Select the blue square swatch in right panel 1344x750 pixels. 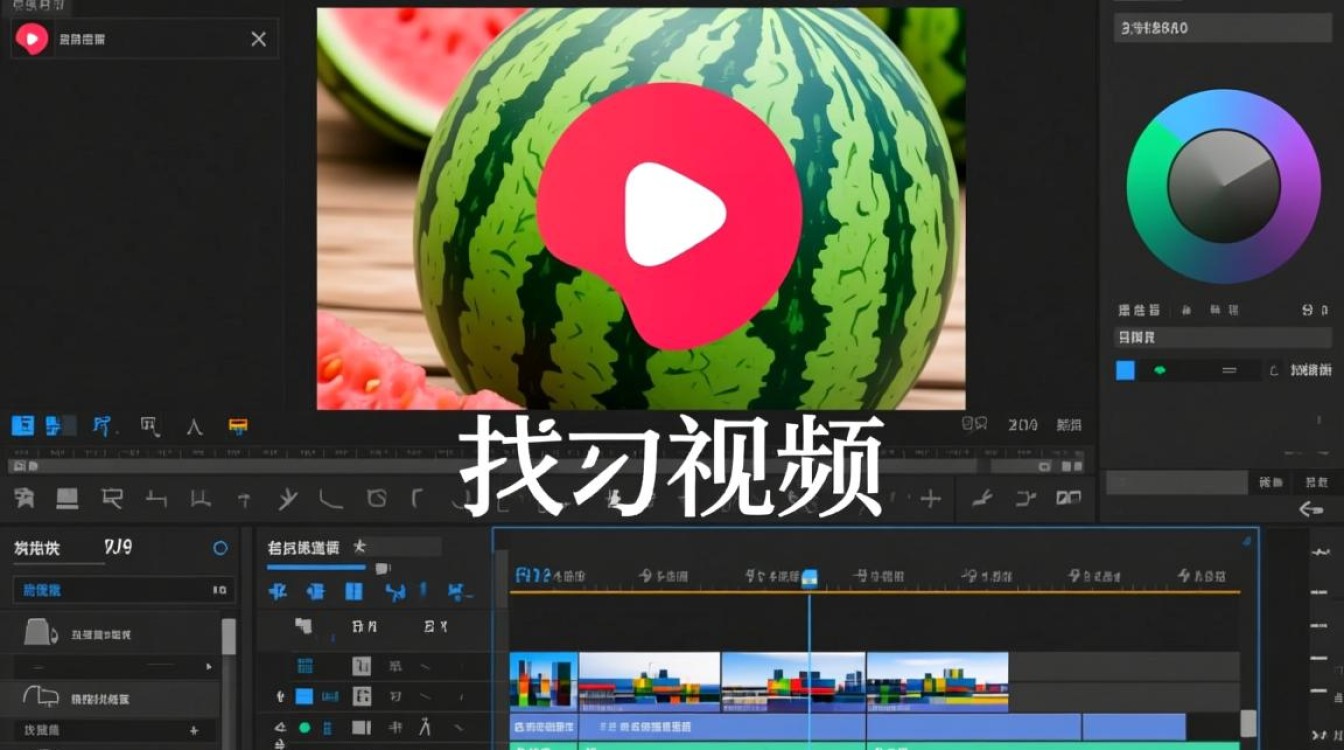click(1126, 370)
